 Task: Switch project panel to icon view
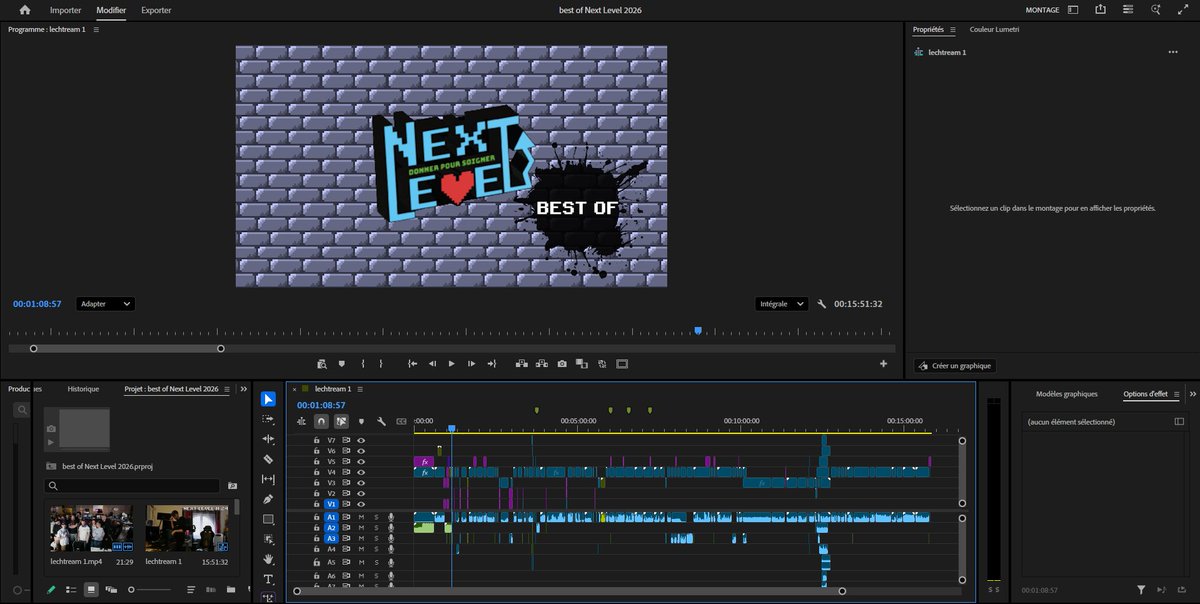pos(91,590)
